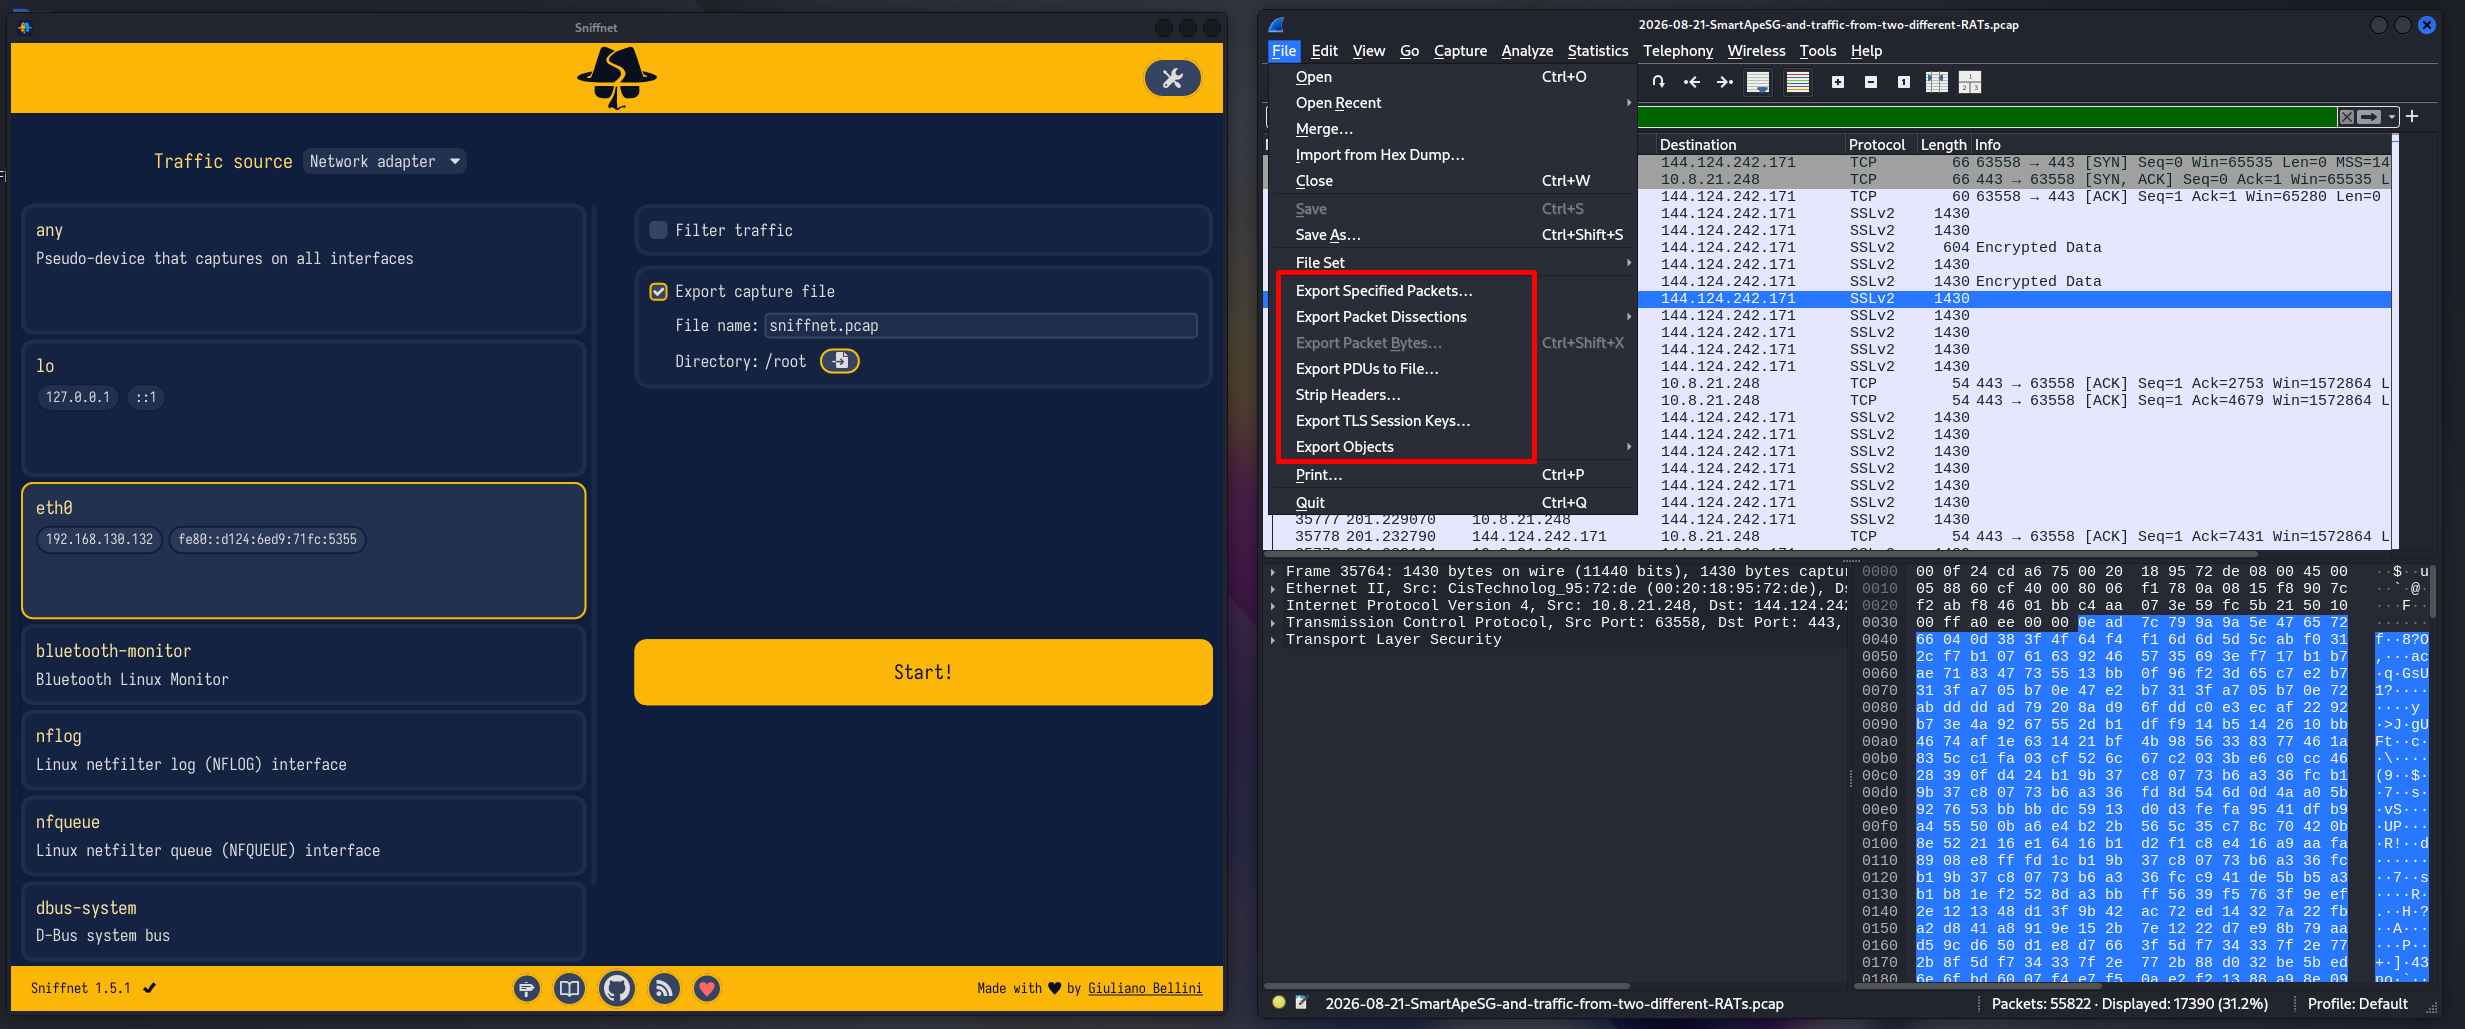Choose Strip Headers menu entry
The image size is (2465, 1029).
point(1452,395)
